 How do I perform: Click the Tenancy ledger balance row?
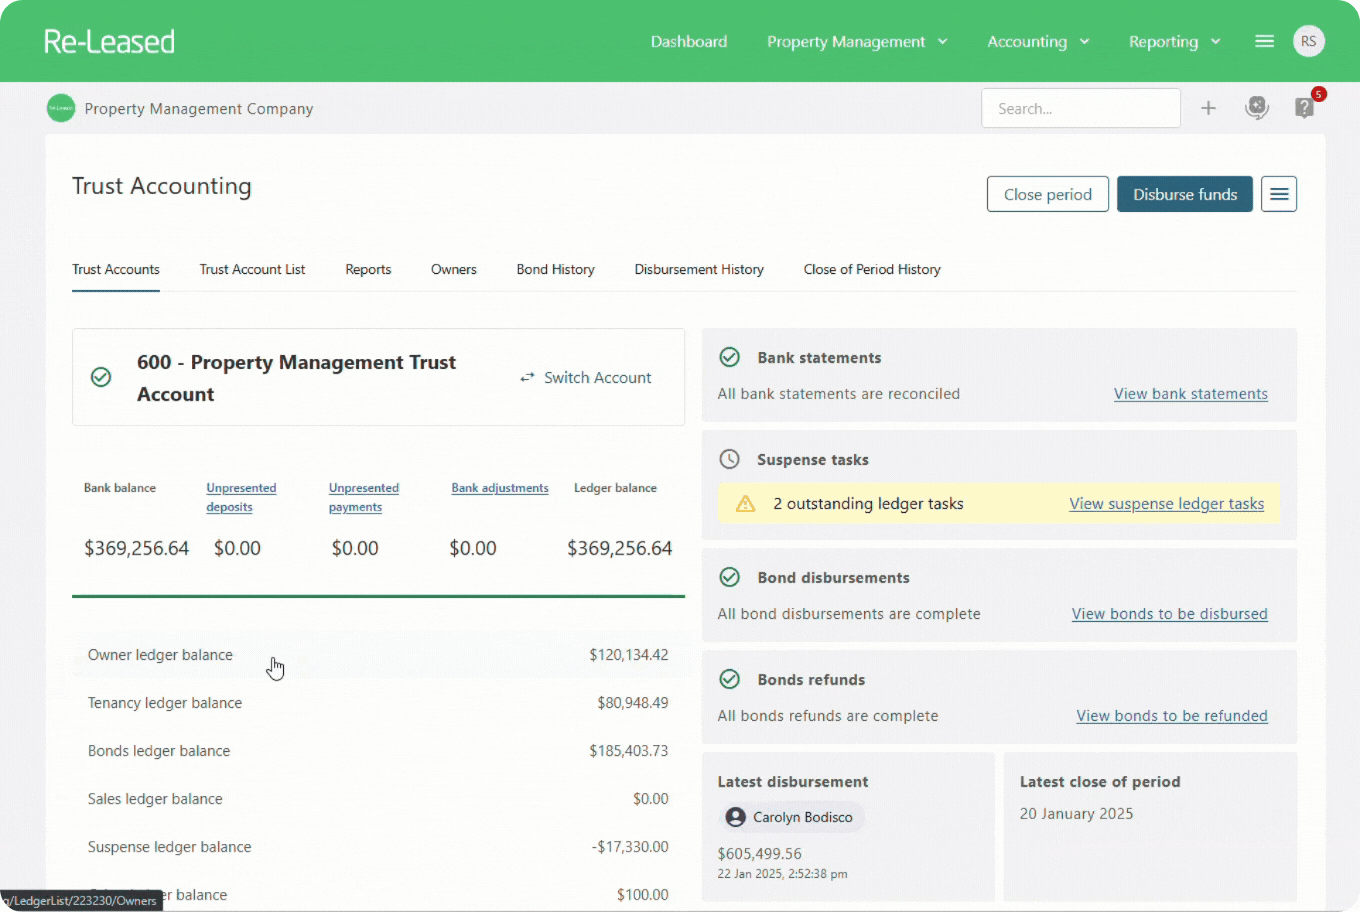378,703
